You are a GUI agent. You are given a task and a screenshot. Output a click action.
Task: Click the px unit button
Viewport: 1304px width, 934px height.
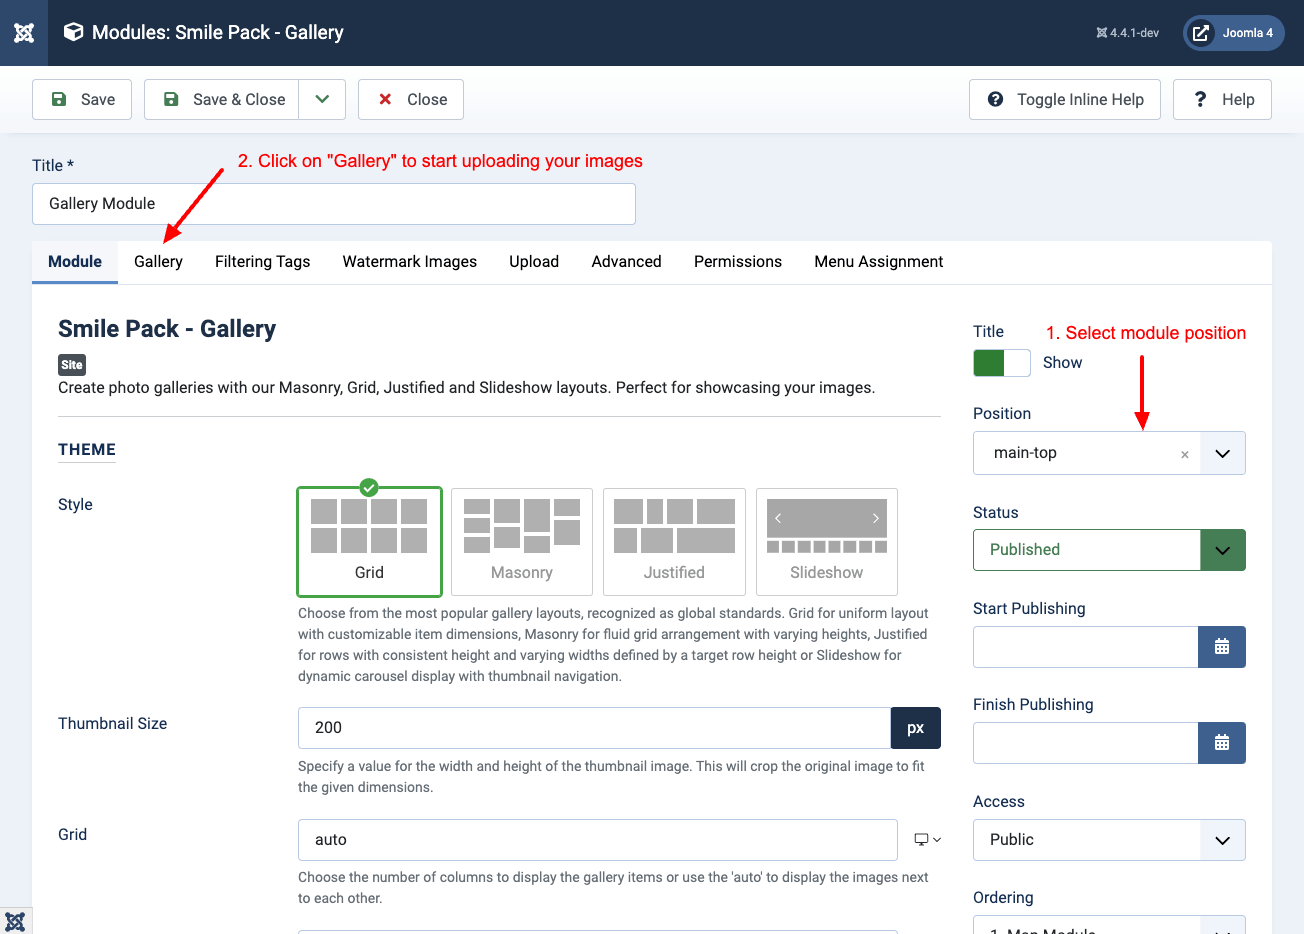click(x=916, y=728)
